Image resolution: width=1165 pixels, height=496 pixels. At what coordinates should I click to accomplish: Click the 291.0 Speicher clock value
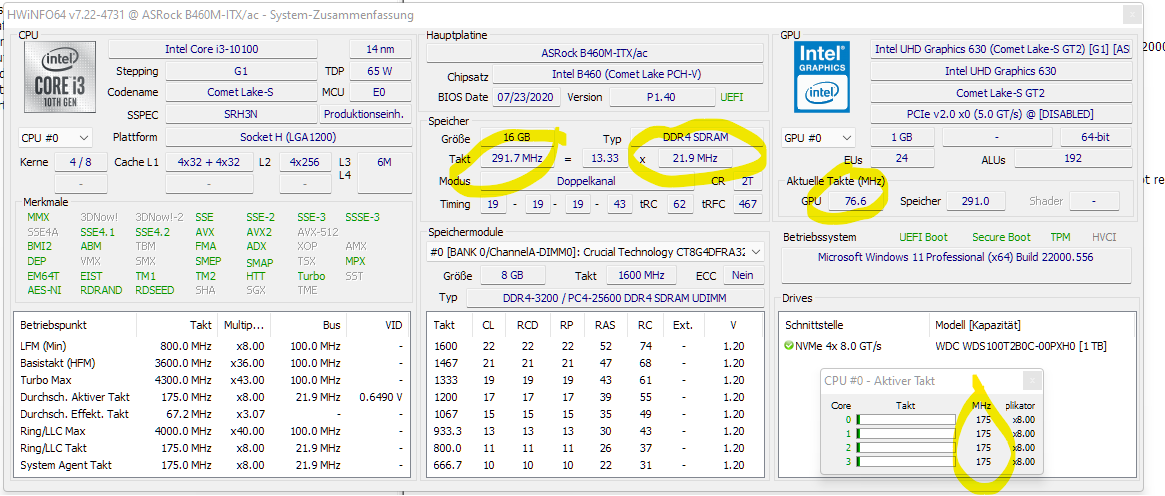pyautogui.click(x=977, y=201)
